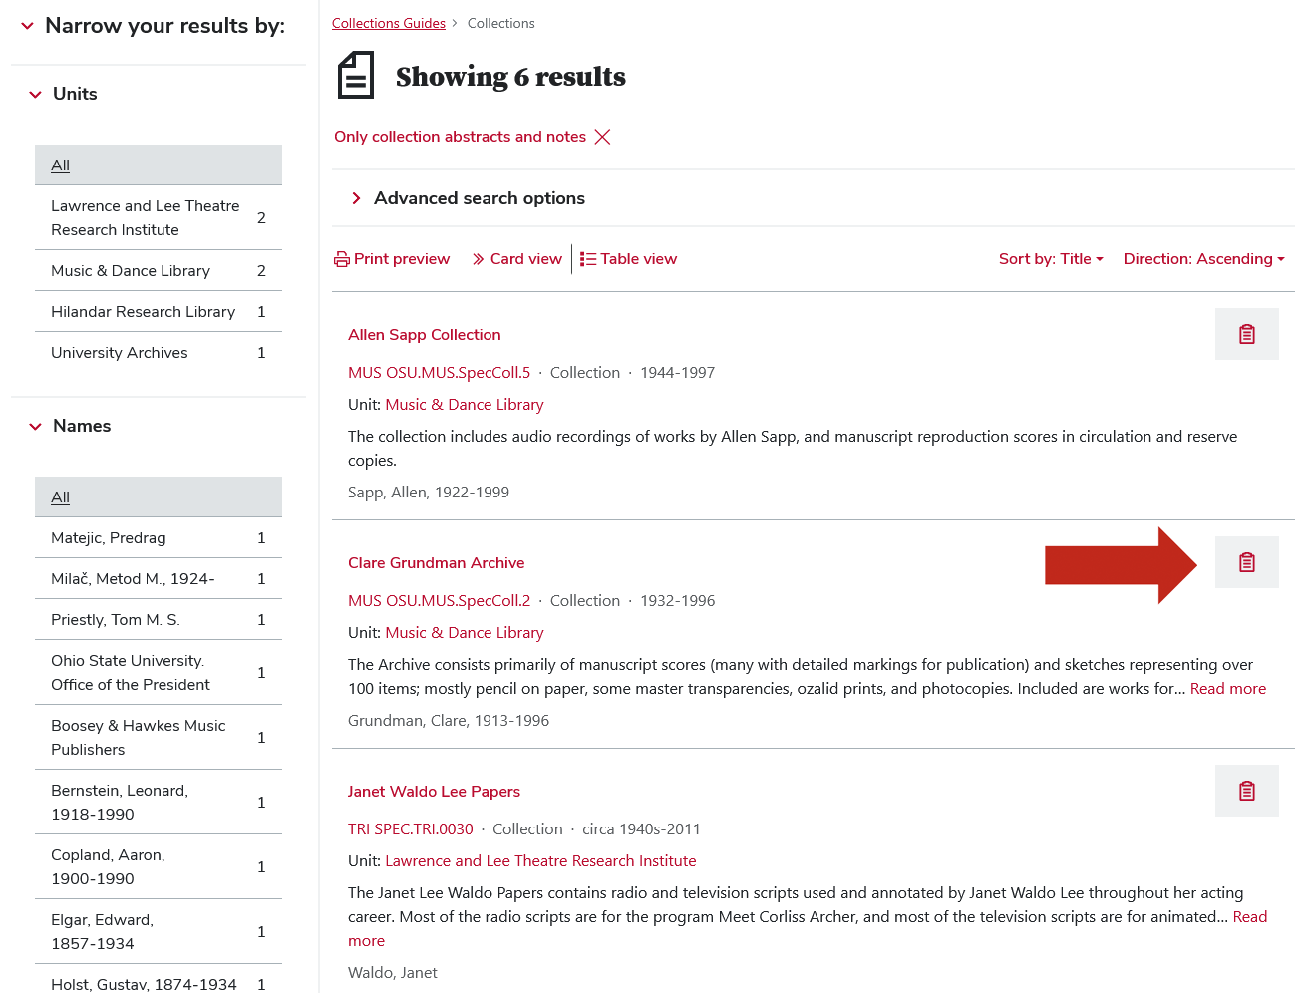Open the Janet Waldo Lee Papers title

coord(434,792)
